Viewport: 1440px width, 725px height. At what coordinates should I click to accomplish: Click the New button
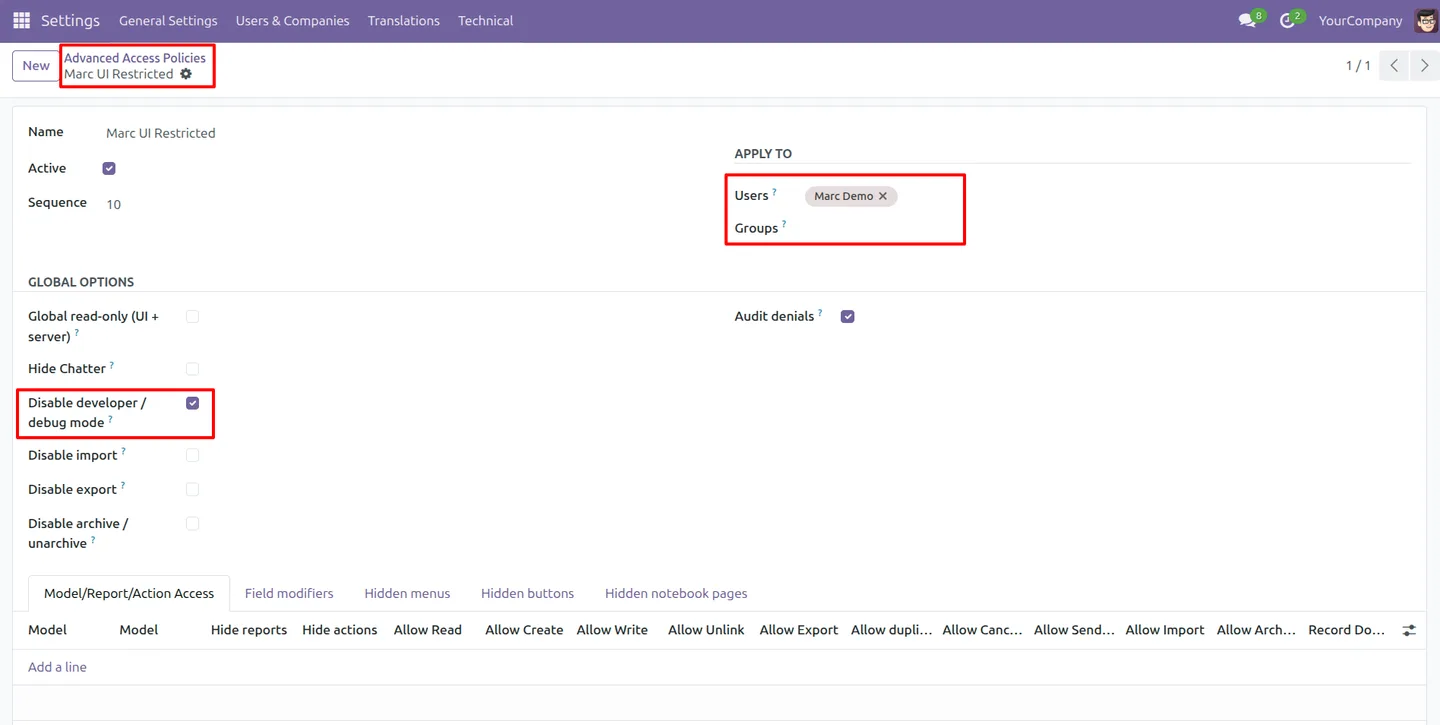tap(36, 65)
